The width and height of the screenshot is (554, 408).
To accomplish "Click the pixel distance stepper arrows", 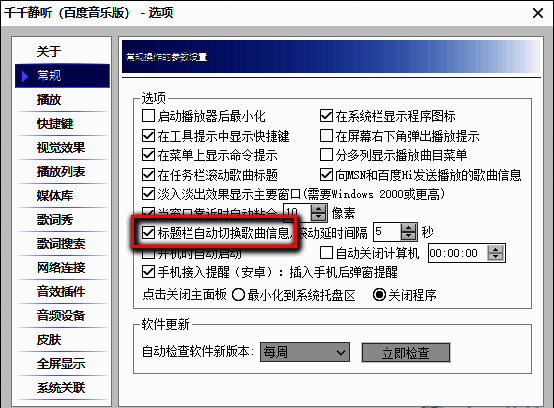I will pos(319,213).
